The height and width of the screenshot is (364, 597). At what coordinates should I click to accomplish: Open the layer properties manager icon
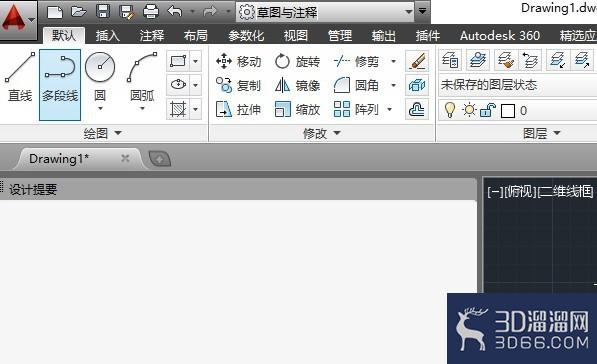pyautogui.click(x=450, y=60)
